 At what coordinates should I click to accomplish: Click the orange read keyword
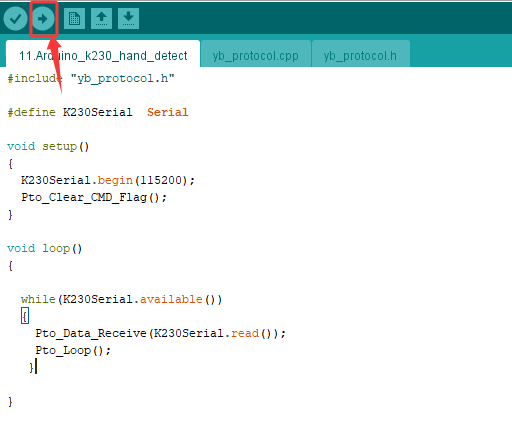coord(245,333)
